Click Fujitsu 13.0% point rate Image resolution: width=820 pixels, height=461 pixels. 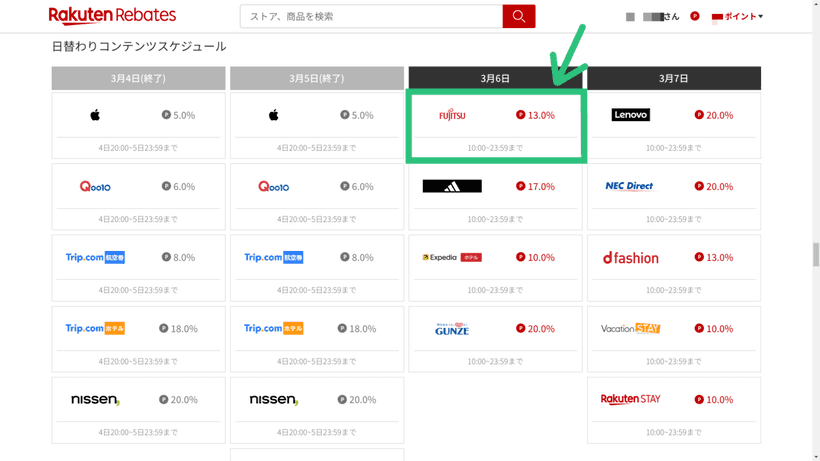[536, 115]
